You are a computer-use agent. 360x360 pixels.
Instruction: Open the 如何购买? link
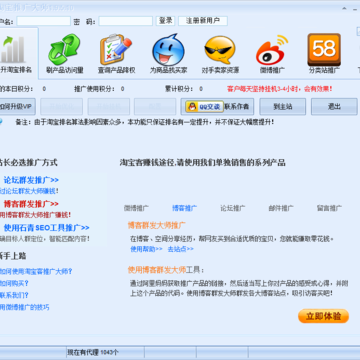coord(14,283)
